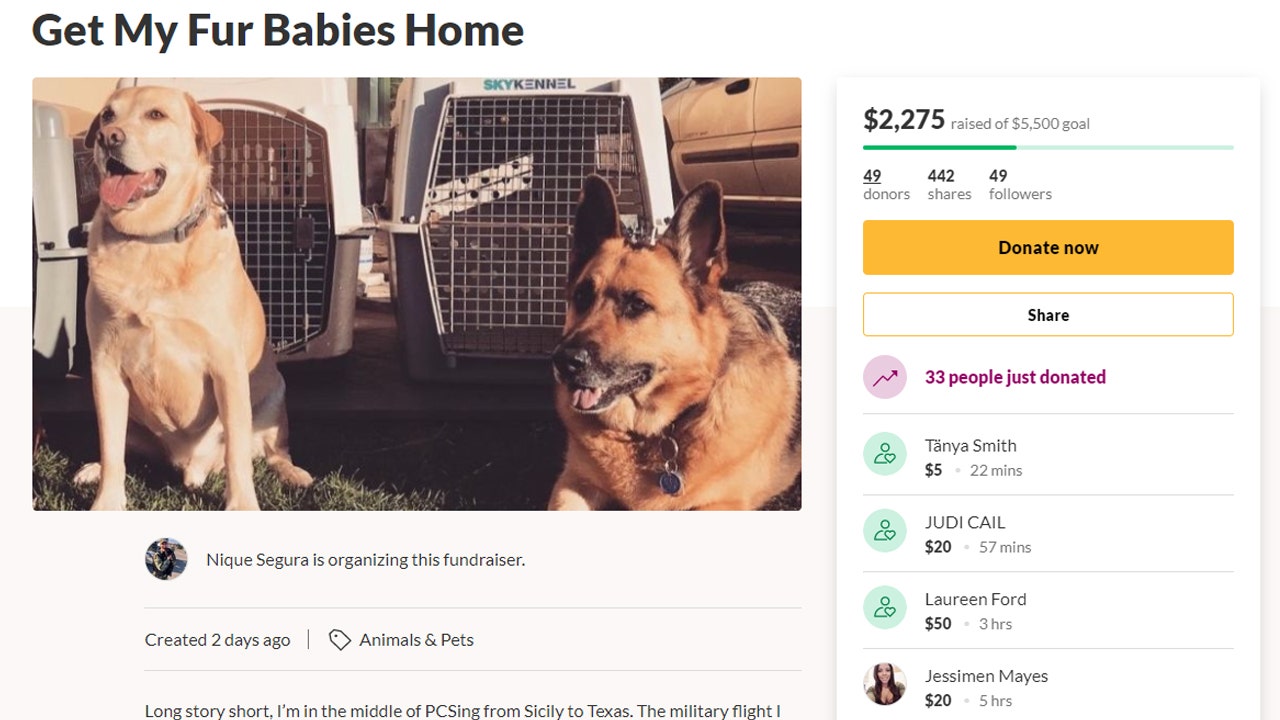Click the $2,275 raised amount
Viewport: 1280px width, 720px height.
click(x=904, y=120)
